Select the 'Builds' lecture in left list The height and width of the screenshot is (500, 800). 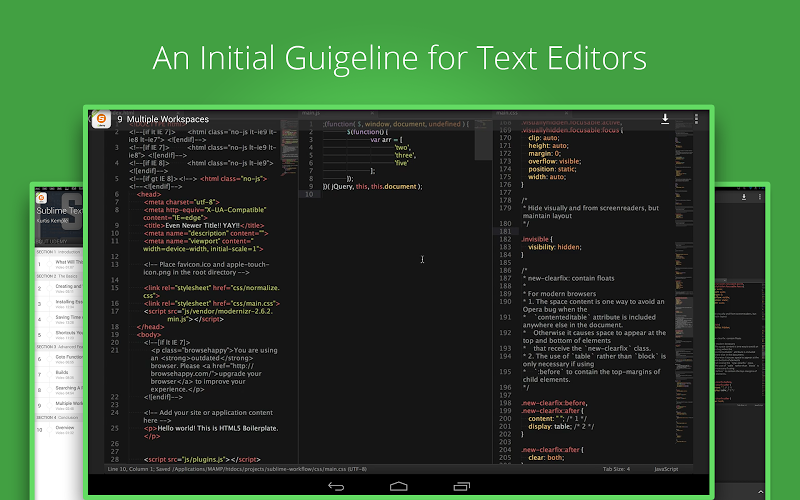pos(62,371)
